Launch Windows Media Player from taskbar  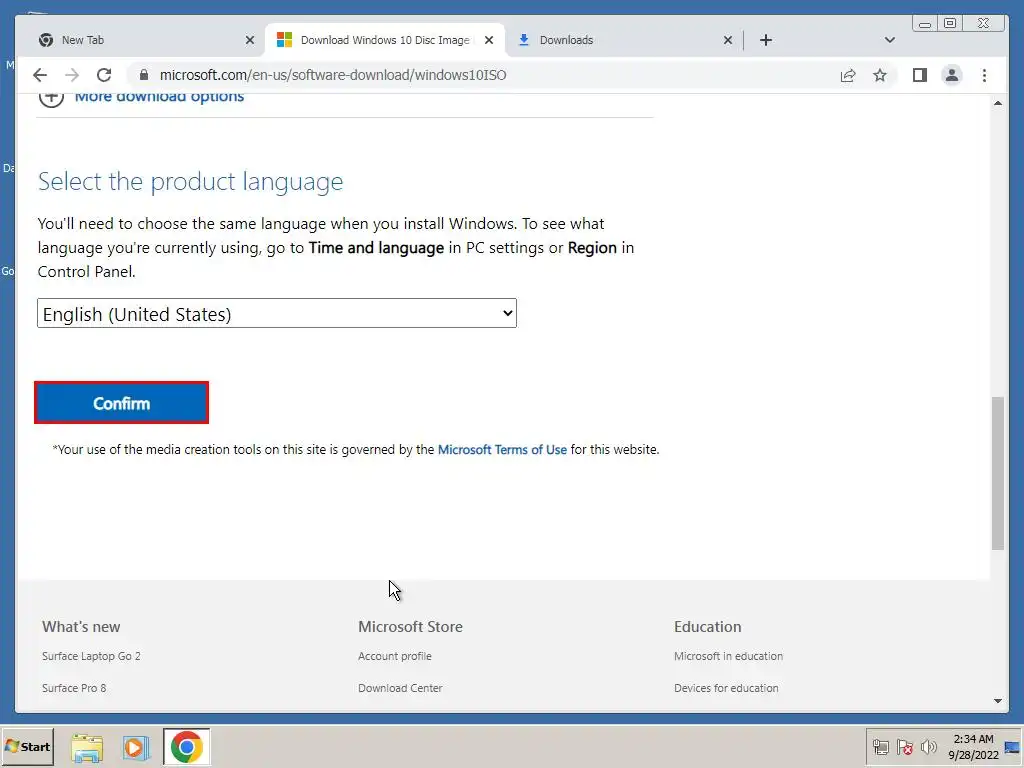tap(136, 747)
